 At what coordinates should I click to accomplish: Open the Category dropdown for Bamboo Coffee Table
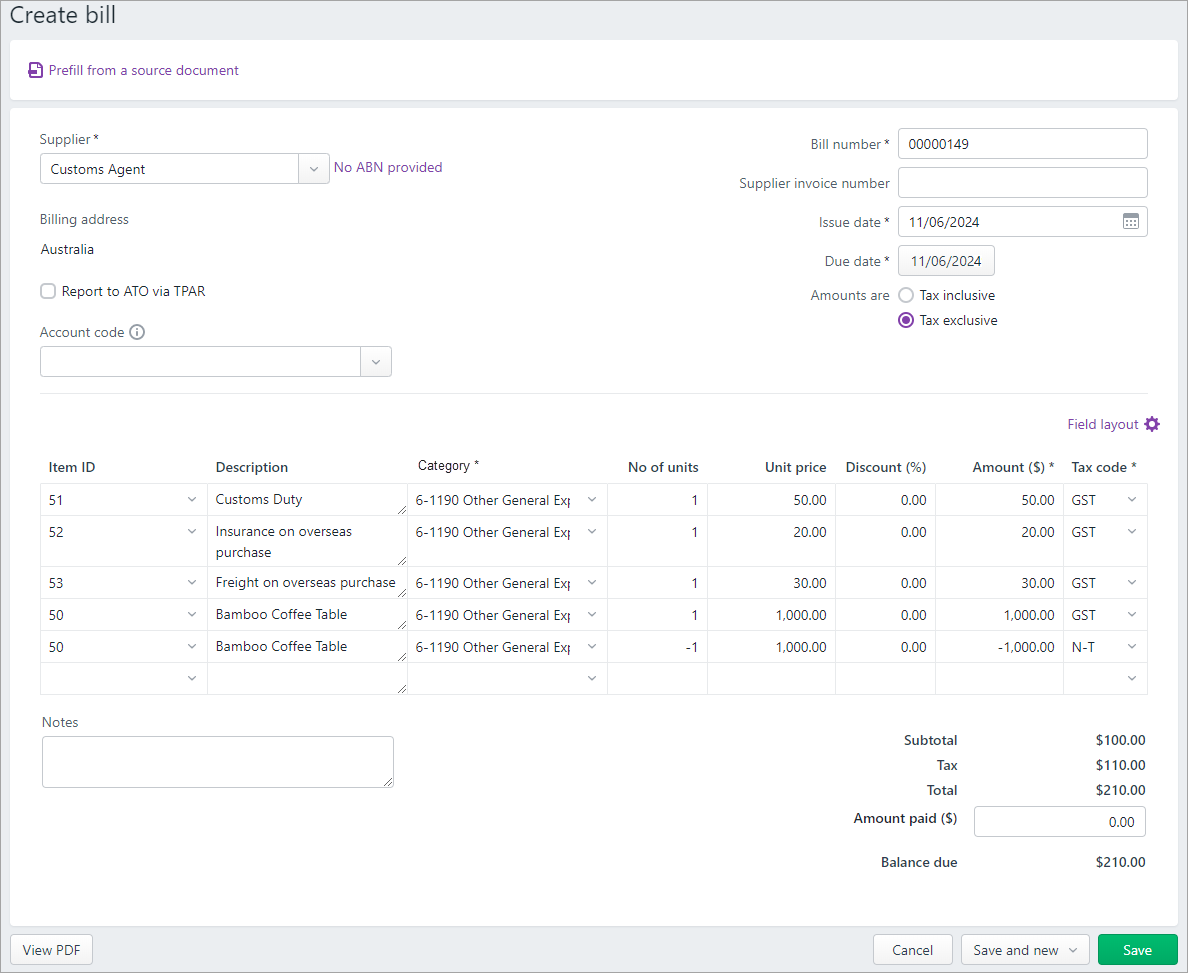592,614
